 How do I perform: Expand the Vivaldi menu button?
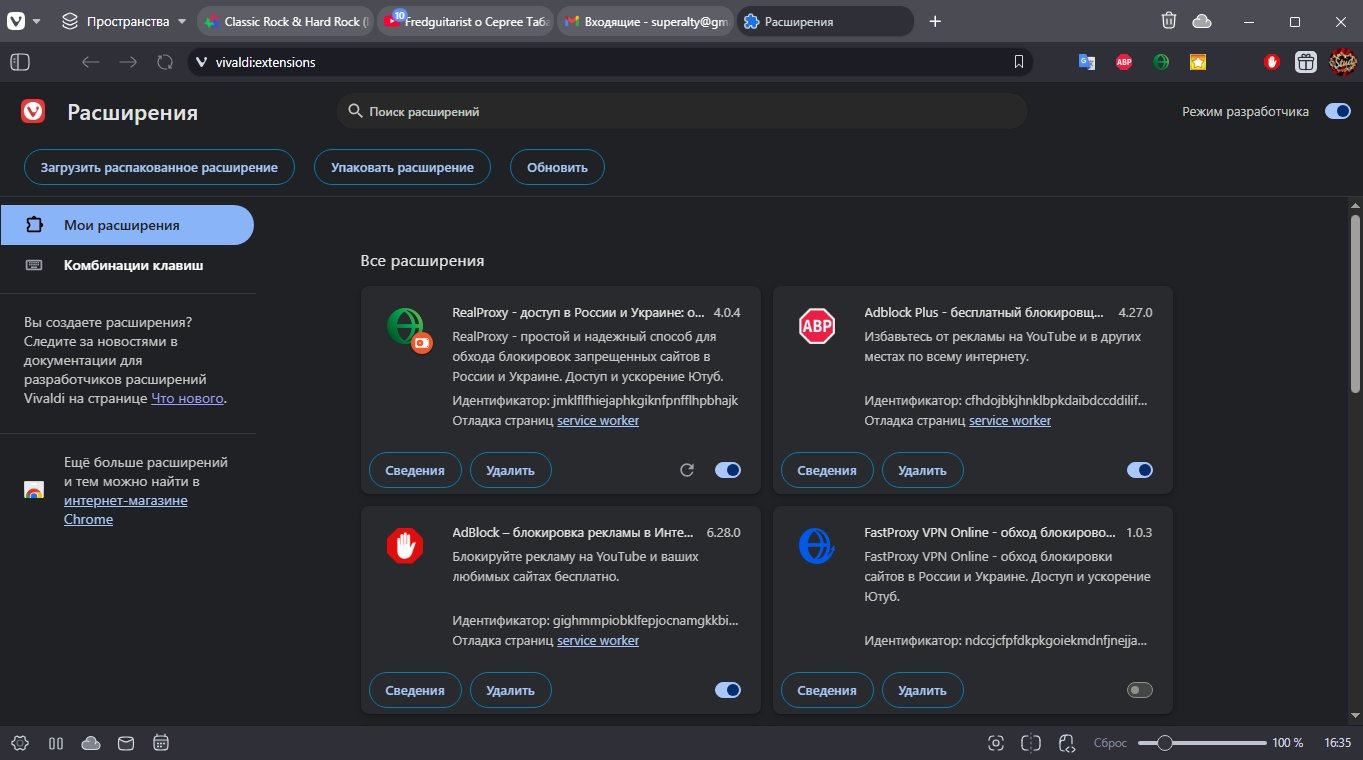pos(24,21)
